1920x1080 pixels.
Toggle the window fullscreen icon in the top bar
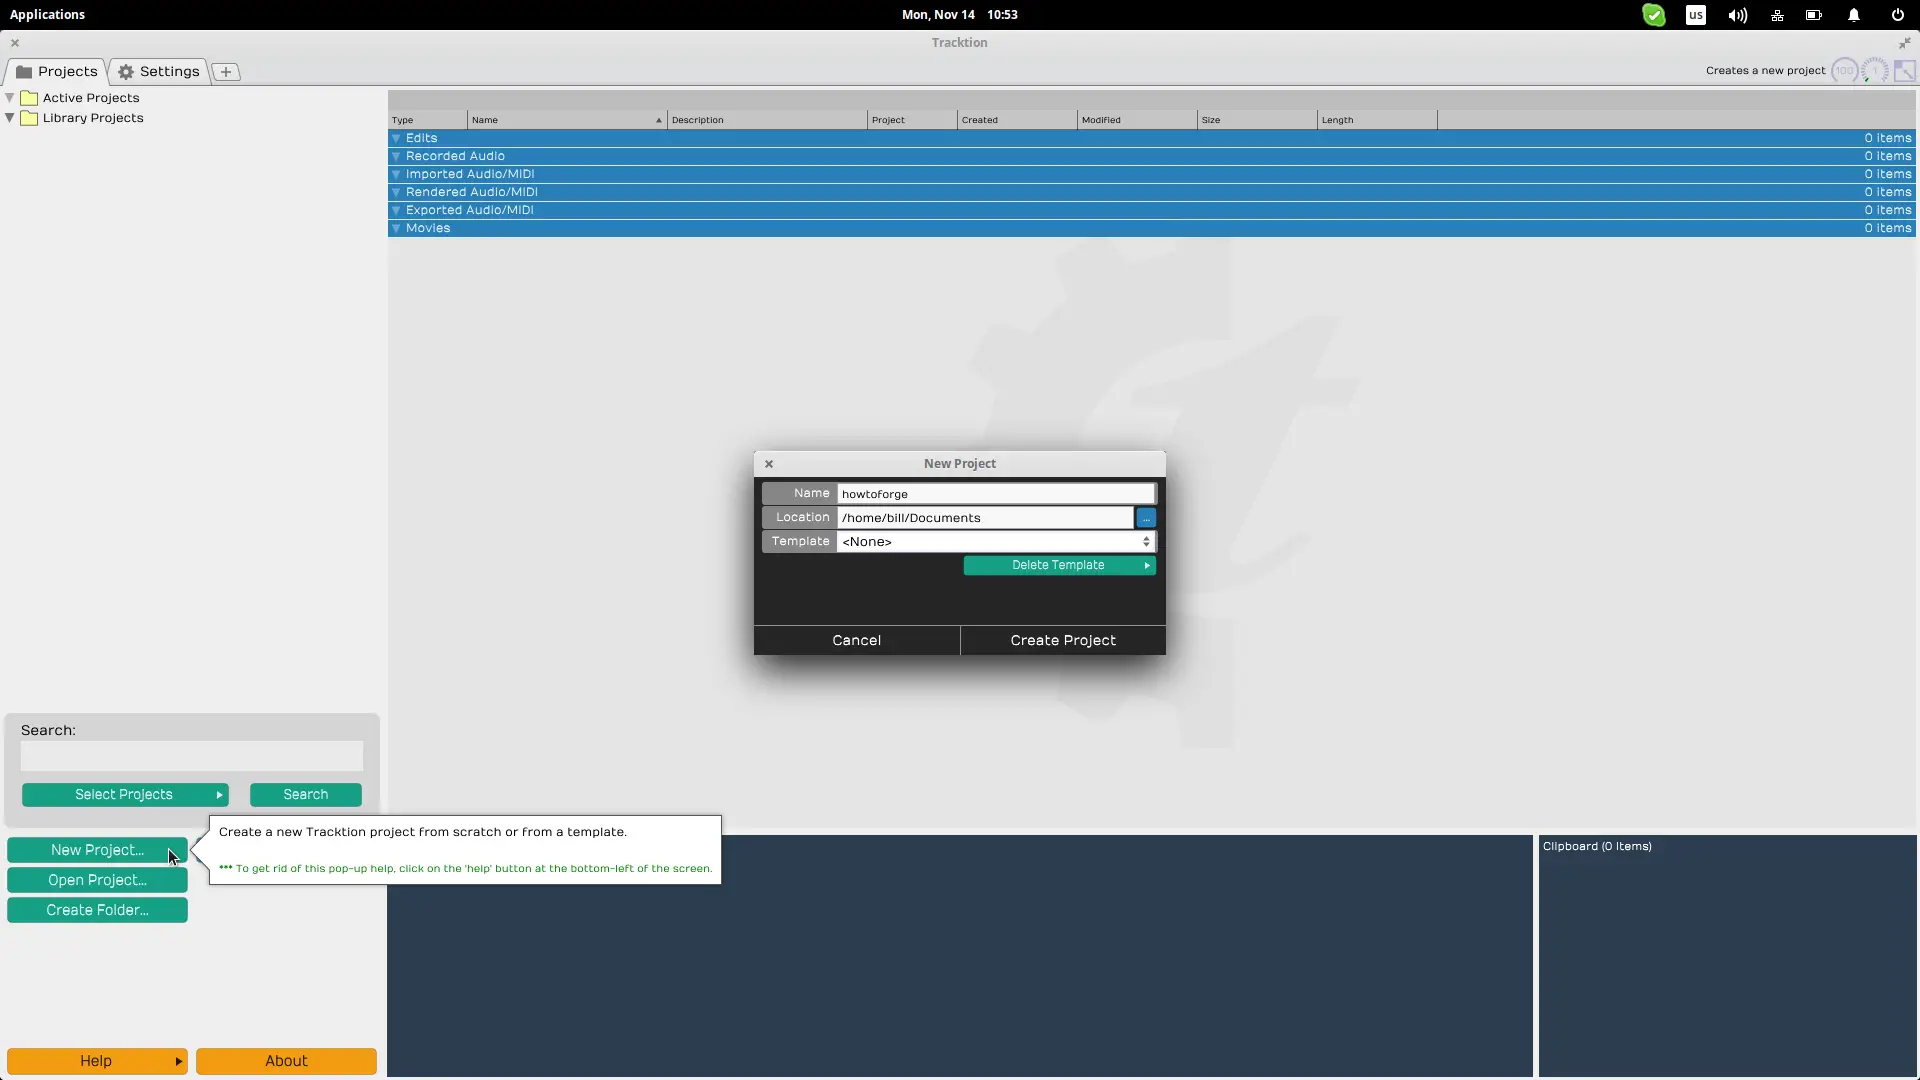(1904, 71)
